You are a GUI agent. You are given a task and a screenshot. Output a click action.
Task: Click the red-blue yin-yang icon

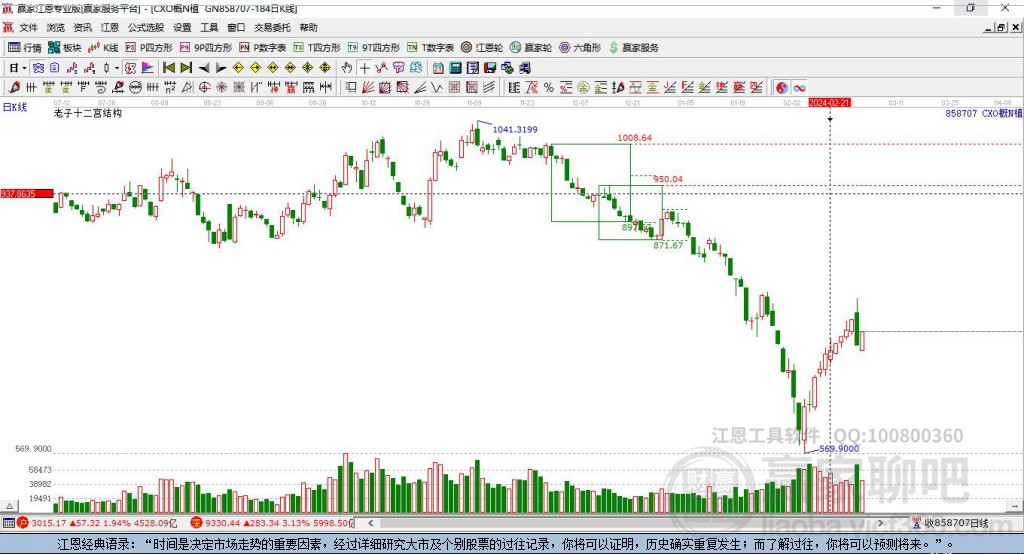782,88
